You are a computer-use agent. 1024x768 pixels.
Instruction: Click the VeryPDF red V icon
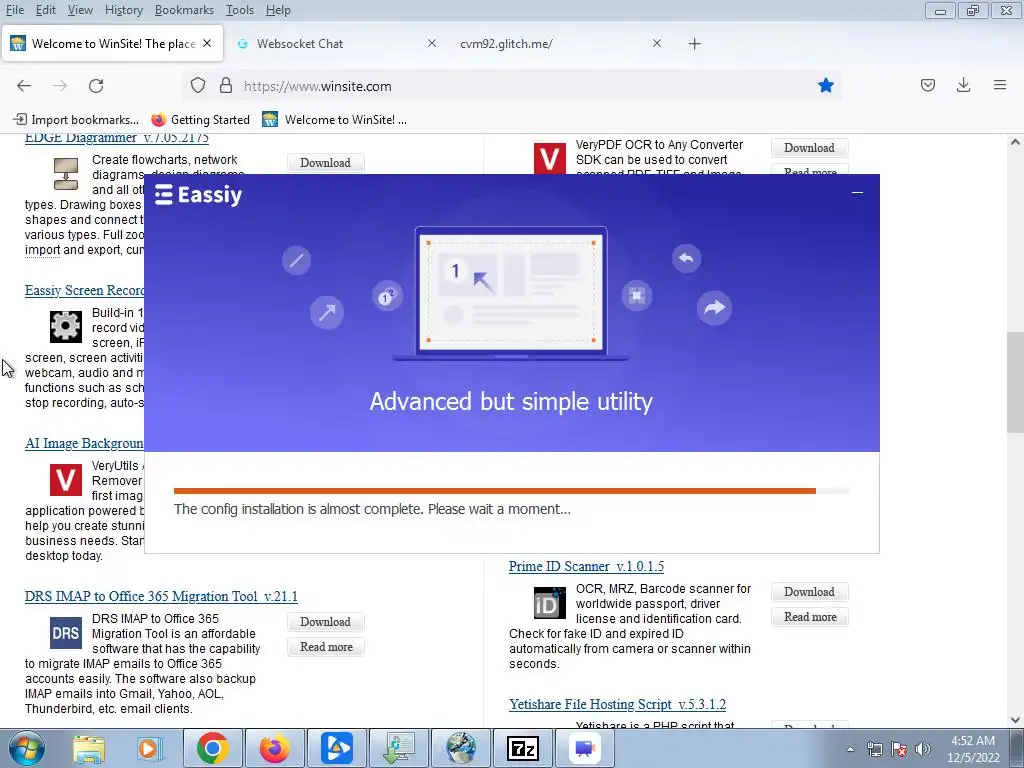pyautogui.click(x=549, y=159)
